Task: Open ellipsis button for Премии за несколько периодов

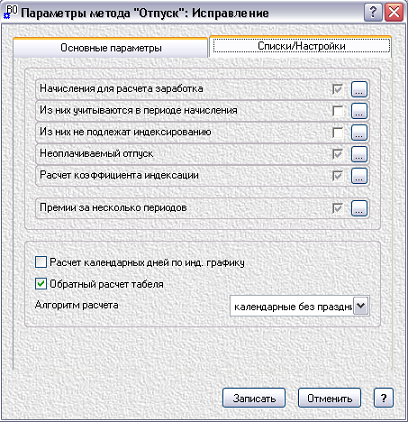Action: [359, 208]
